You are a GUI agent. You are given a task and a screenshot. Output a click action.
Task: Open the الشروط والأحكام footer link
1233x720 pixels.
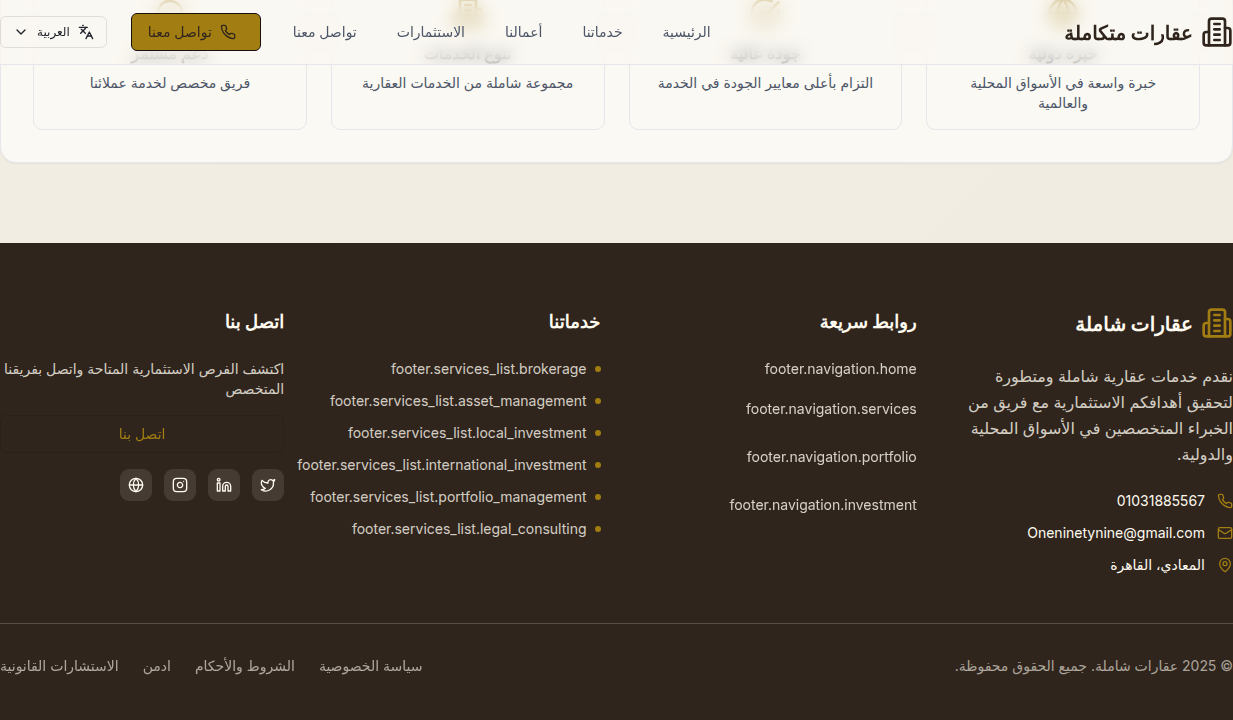coord(244,666)
